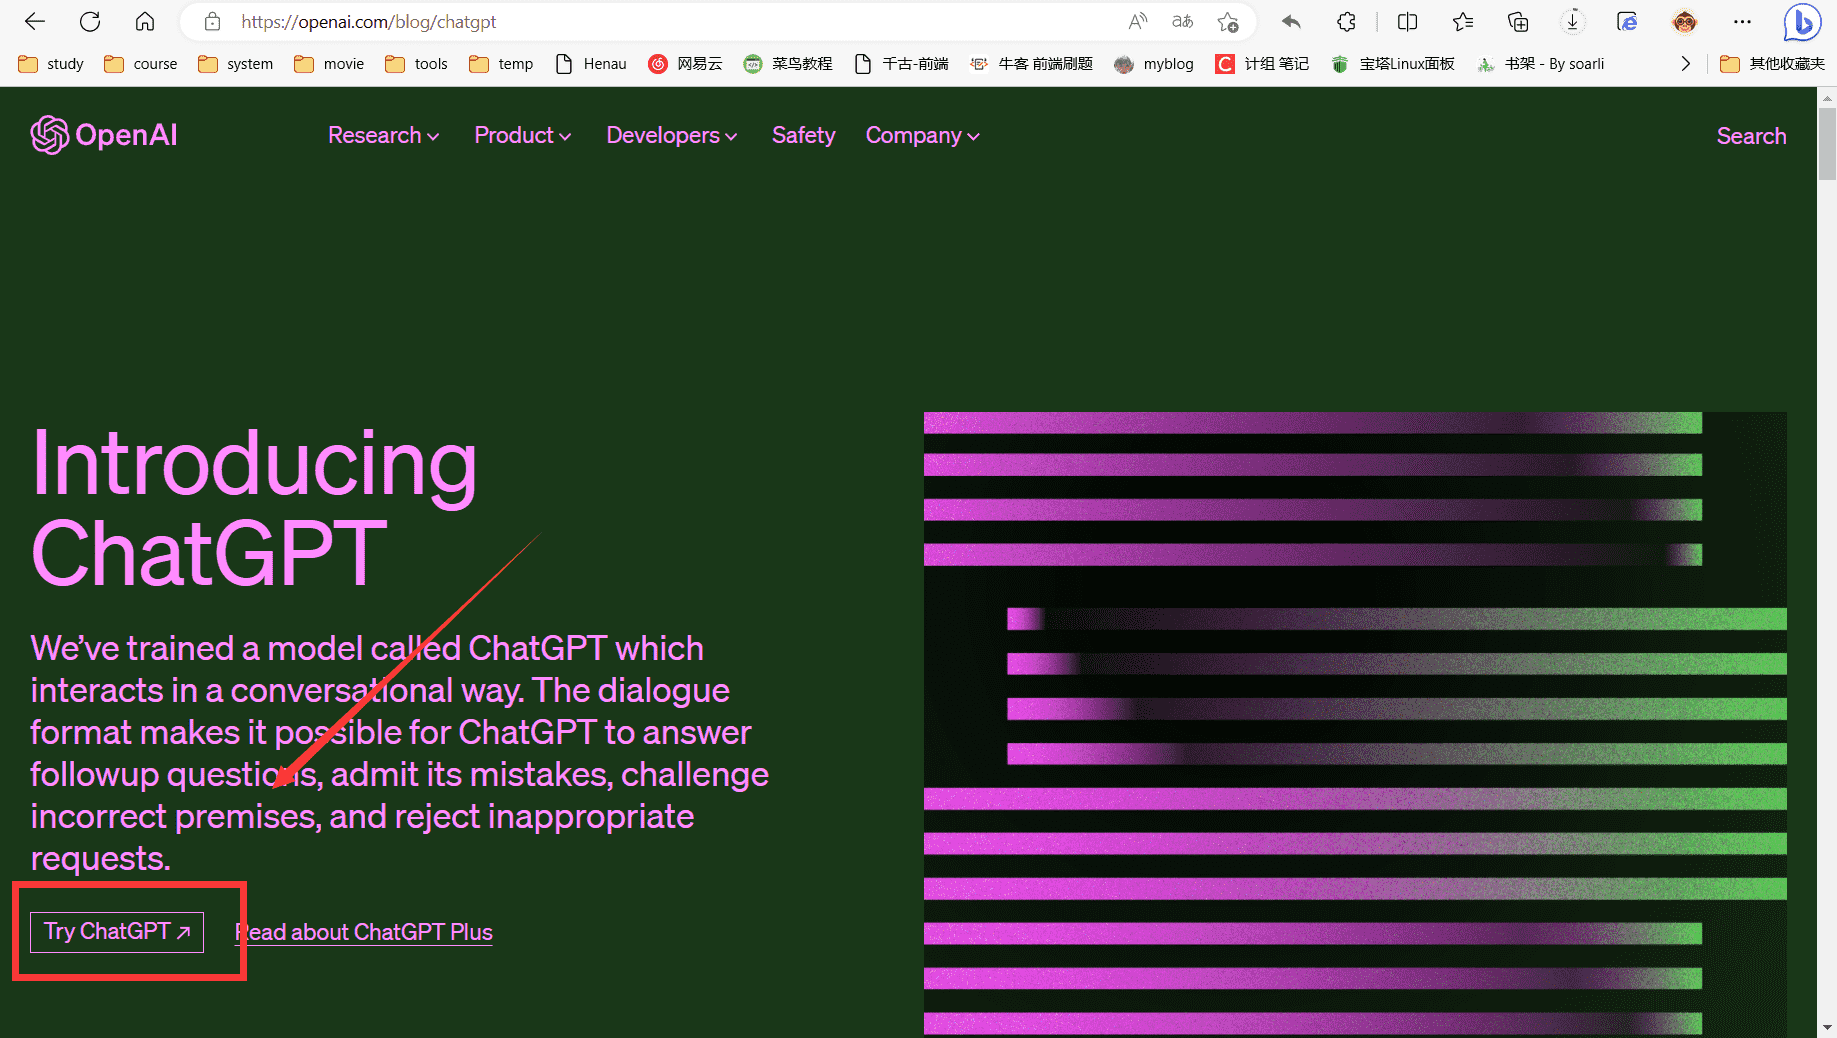Open the browser home page

pyautogui.click(x=145, y=21)
